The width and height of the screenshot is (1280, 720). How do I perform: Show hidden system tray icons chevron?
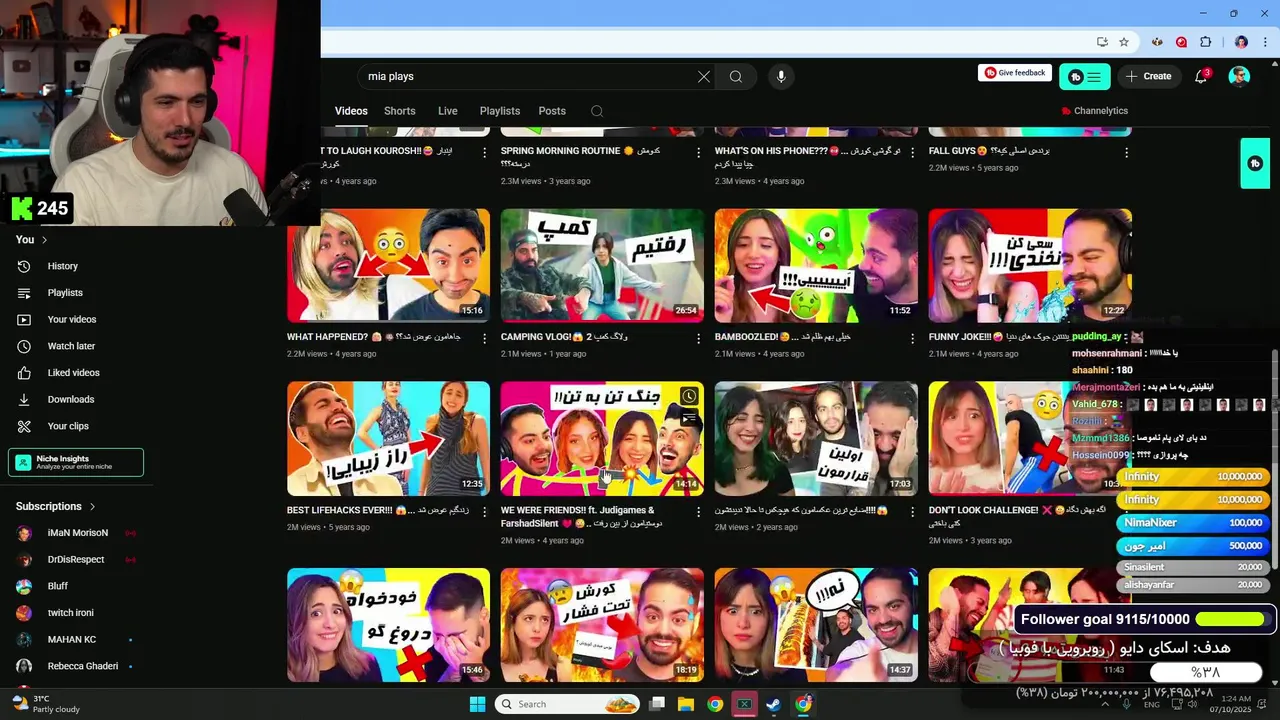(x=1107, y=704)
